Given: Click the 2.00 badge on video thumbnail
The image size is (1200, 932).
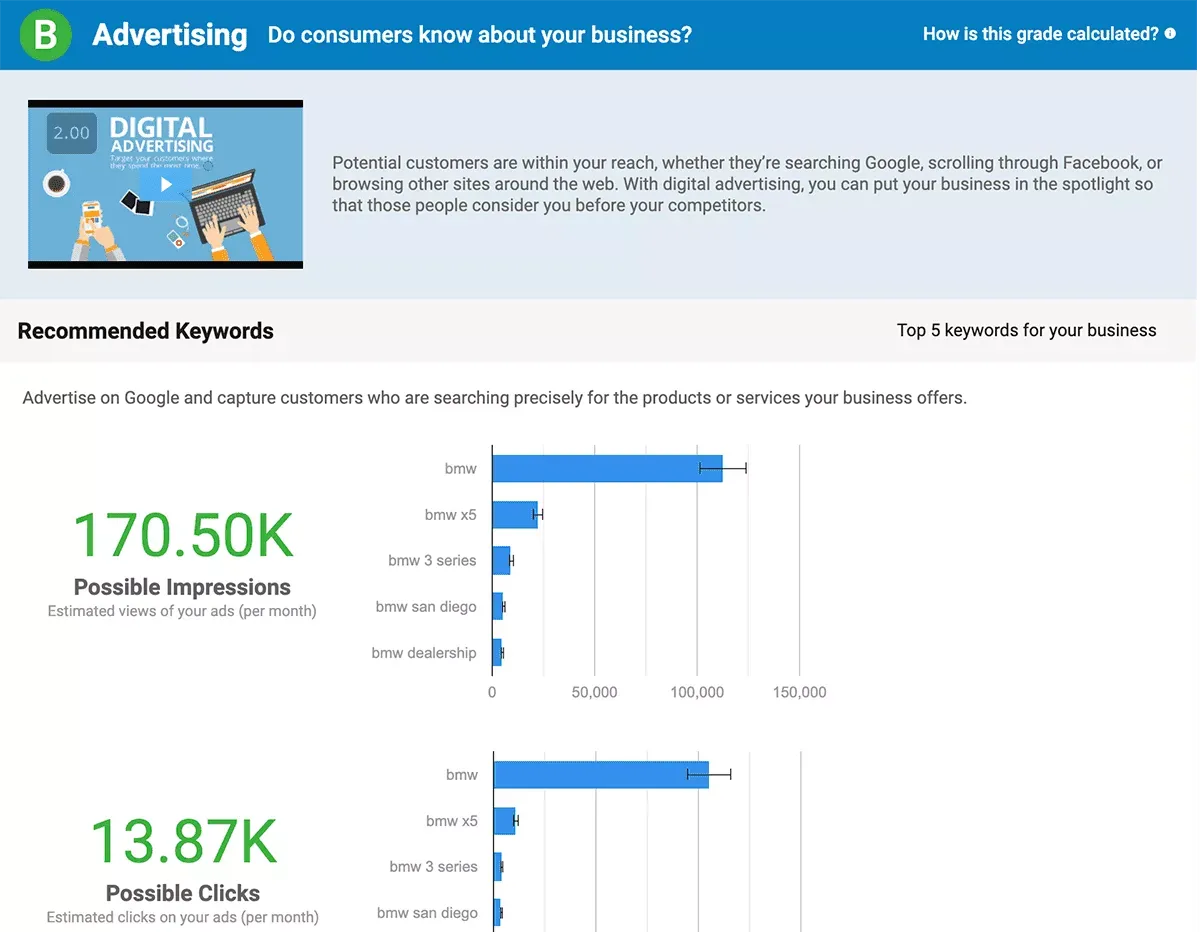Looking at the screenshot, I should tap(71, 133).
